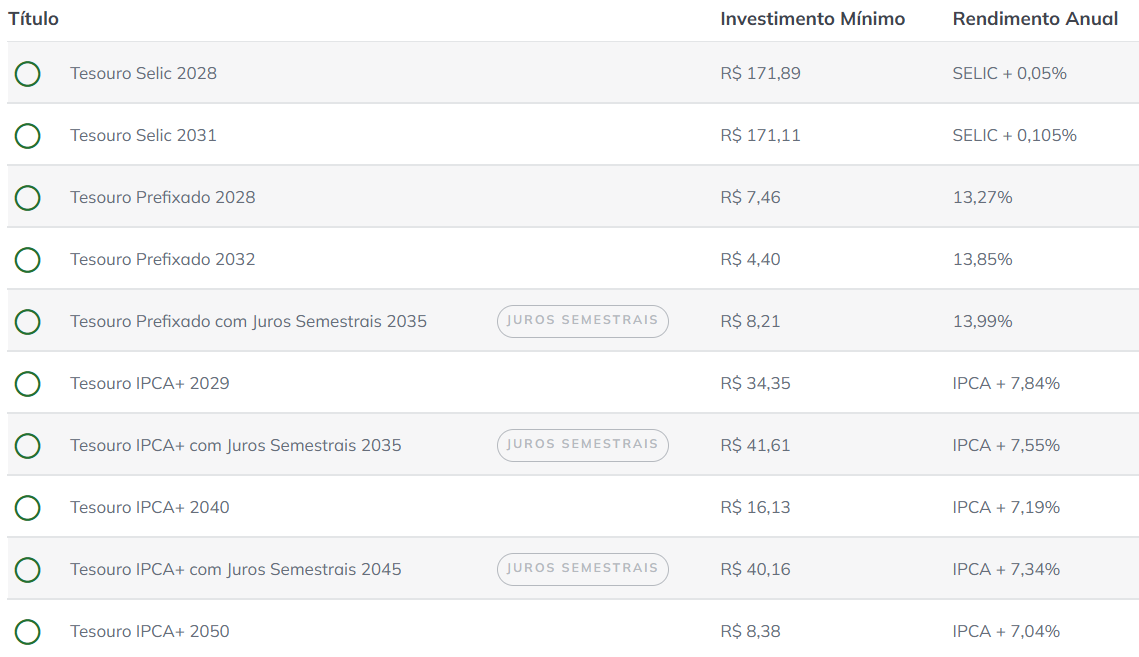Click the R$ 16,13 minimum investment value
Viewport: 1139px width, 657px height.
(x=755, y=507)
